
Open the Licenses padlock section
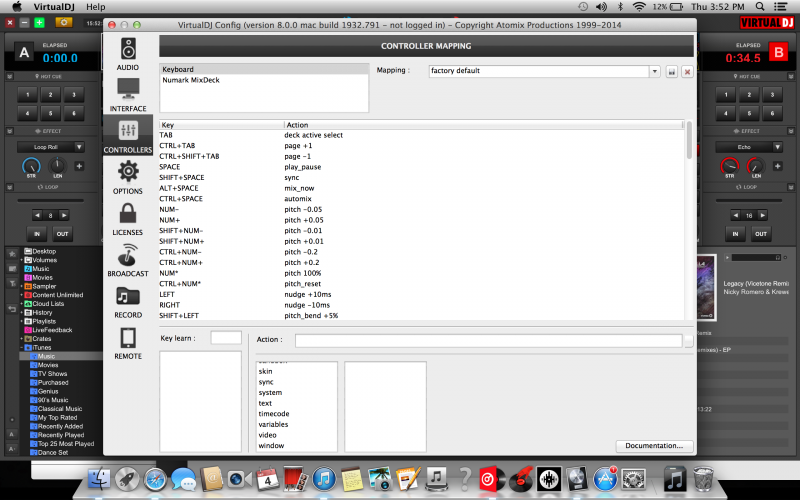click(x=128, y=217)
